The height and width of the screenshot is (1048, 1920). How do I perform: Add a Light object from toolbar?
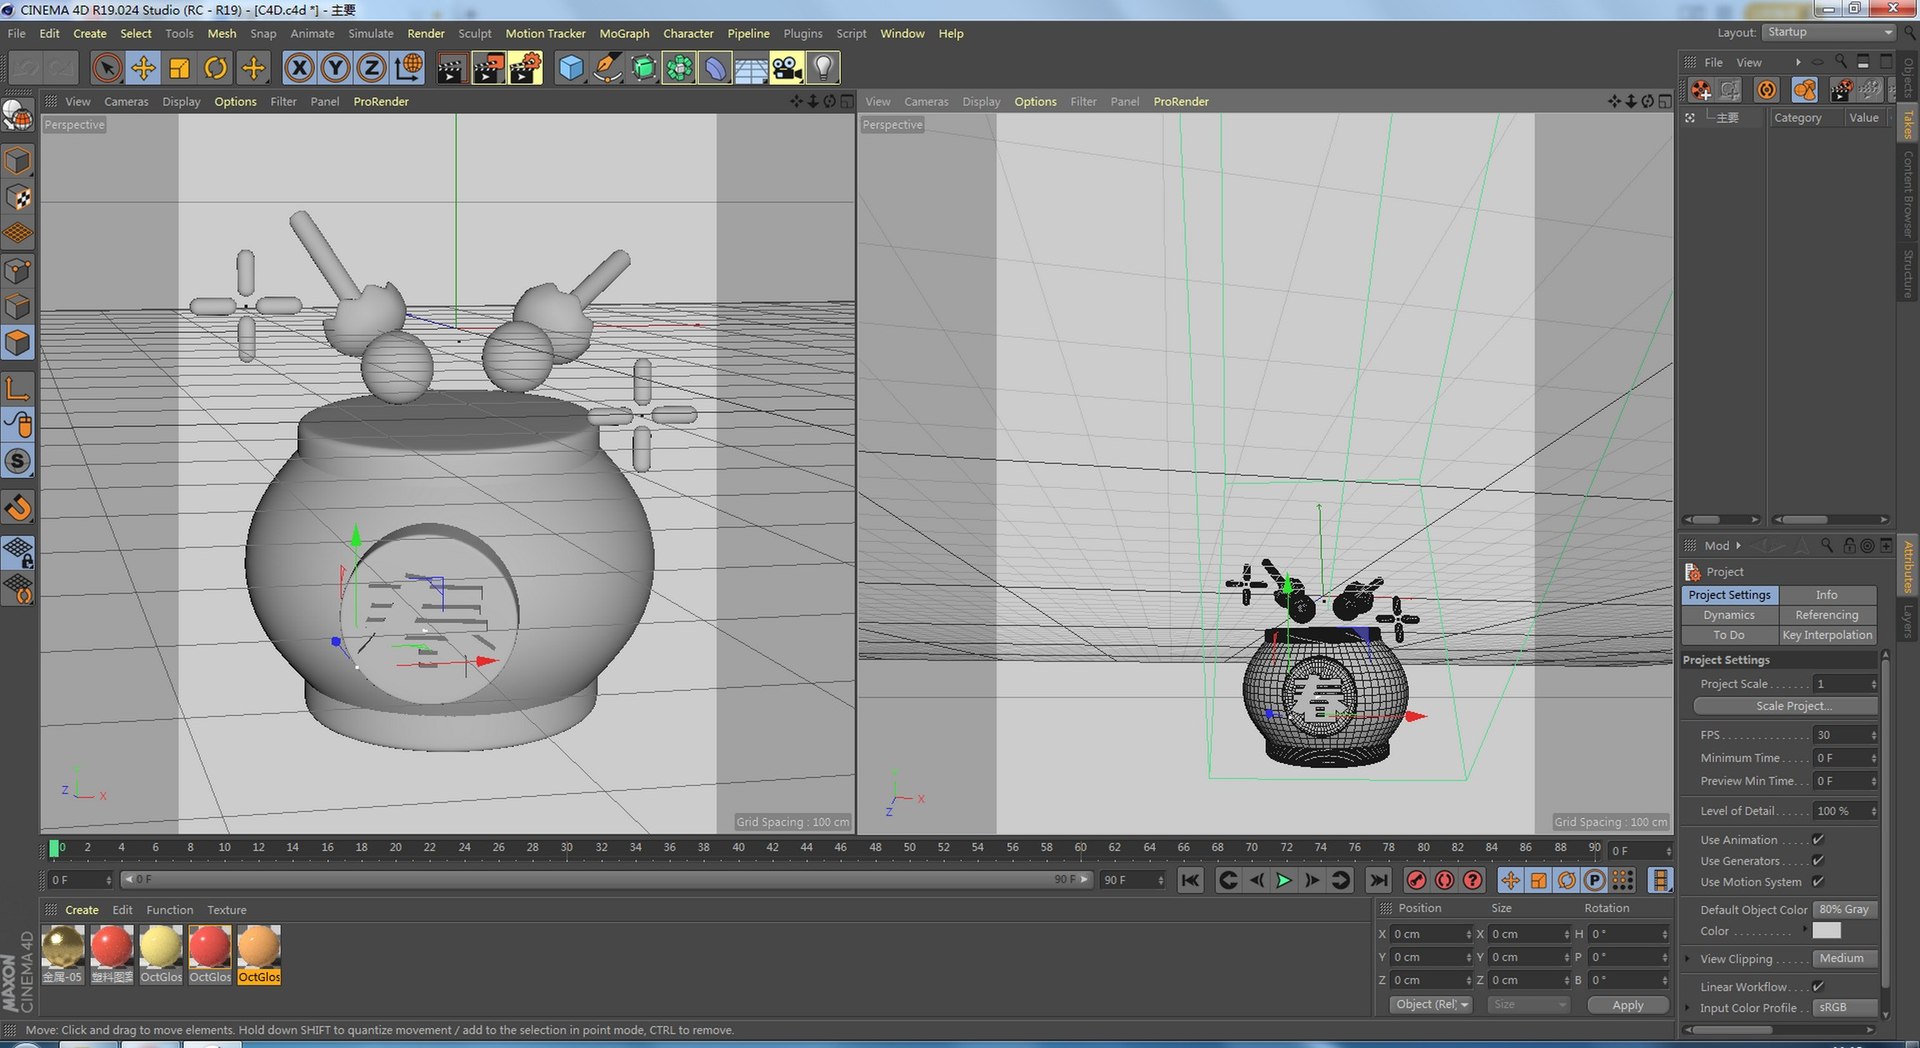tap(823, 68)
